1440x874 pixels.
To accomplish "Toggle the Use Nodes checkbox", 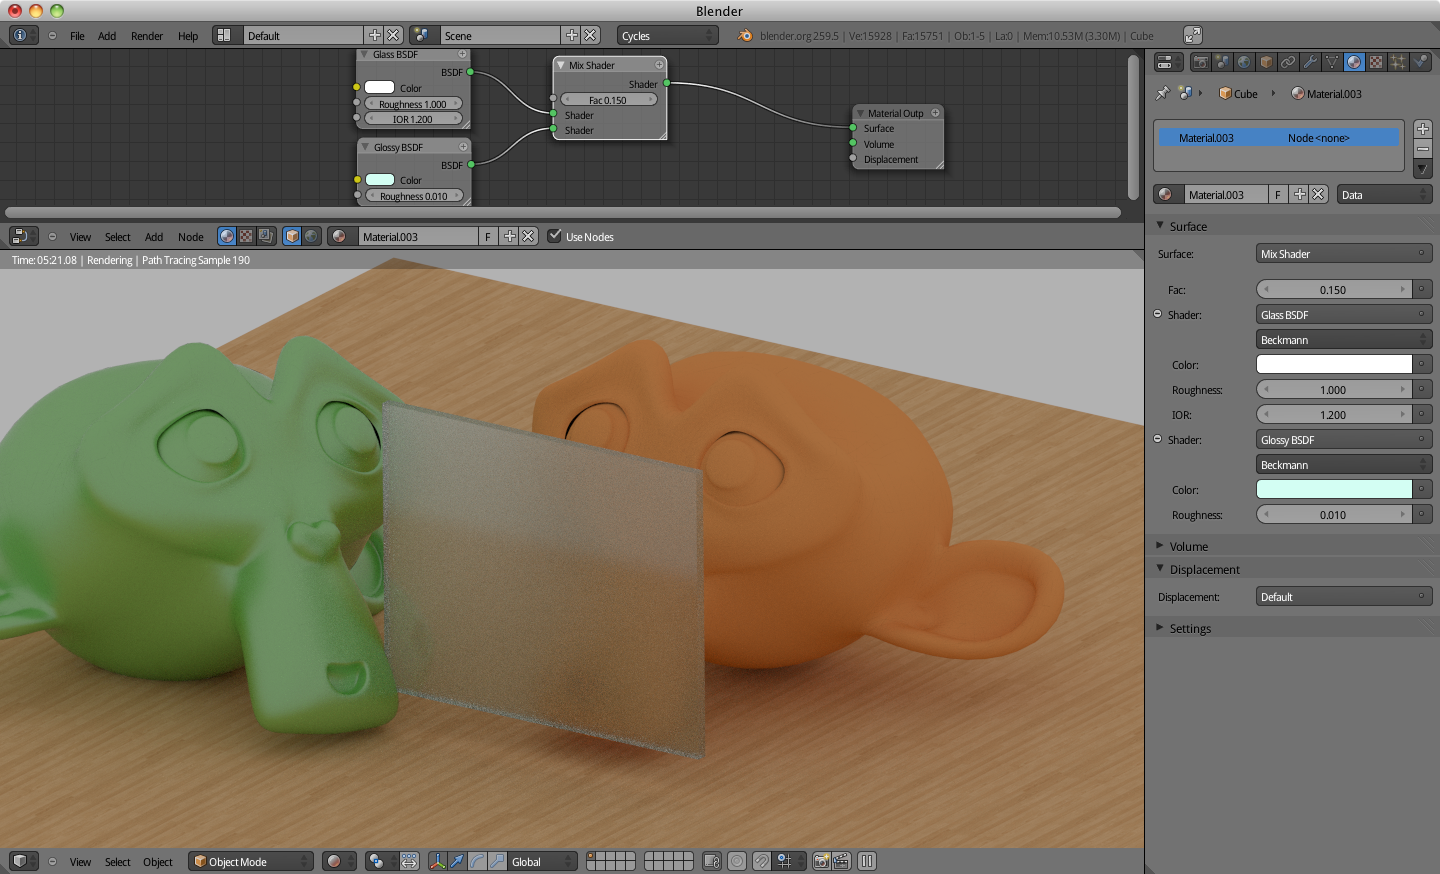I will (555, 237).
